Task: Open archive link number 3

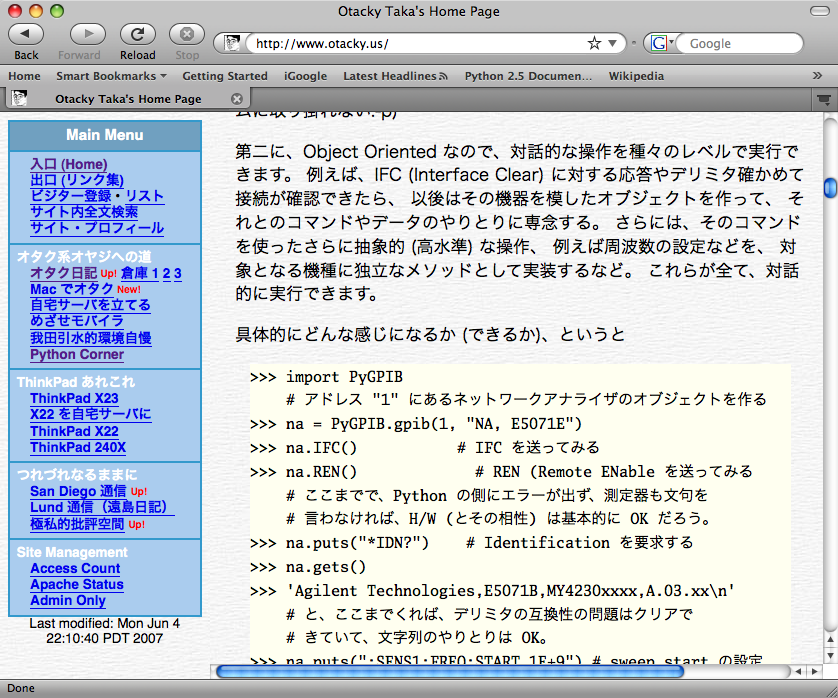Action: click(x=177, y=273)
